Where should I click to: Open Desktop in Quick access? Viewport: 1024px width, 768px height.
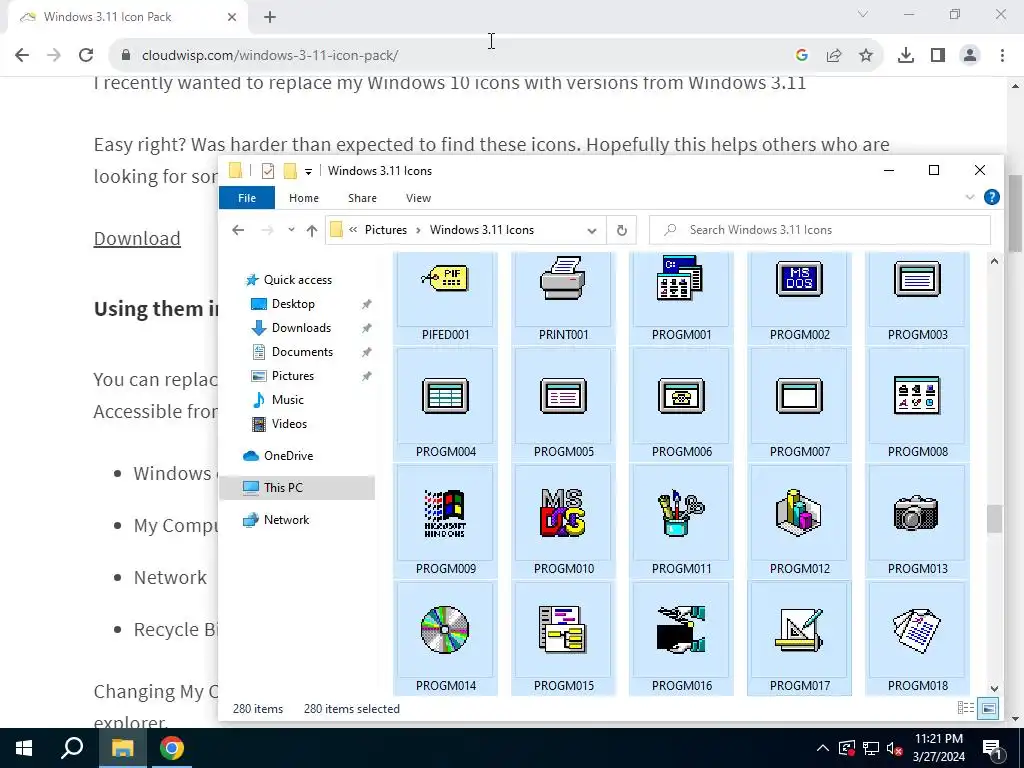pos(293,304)
